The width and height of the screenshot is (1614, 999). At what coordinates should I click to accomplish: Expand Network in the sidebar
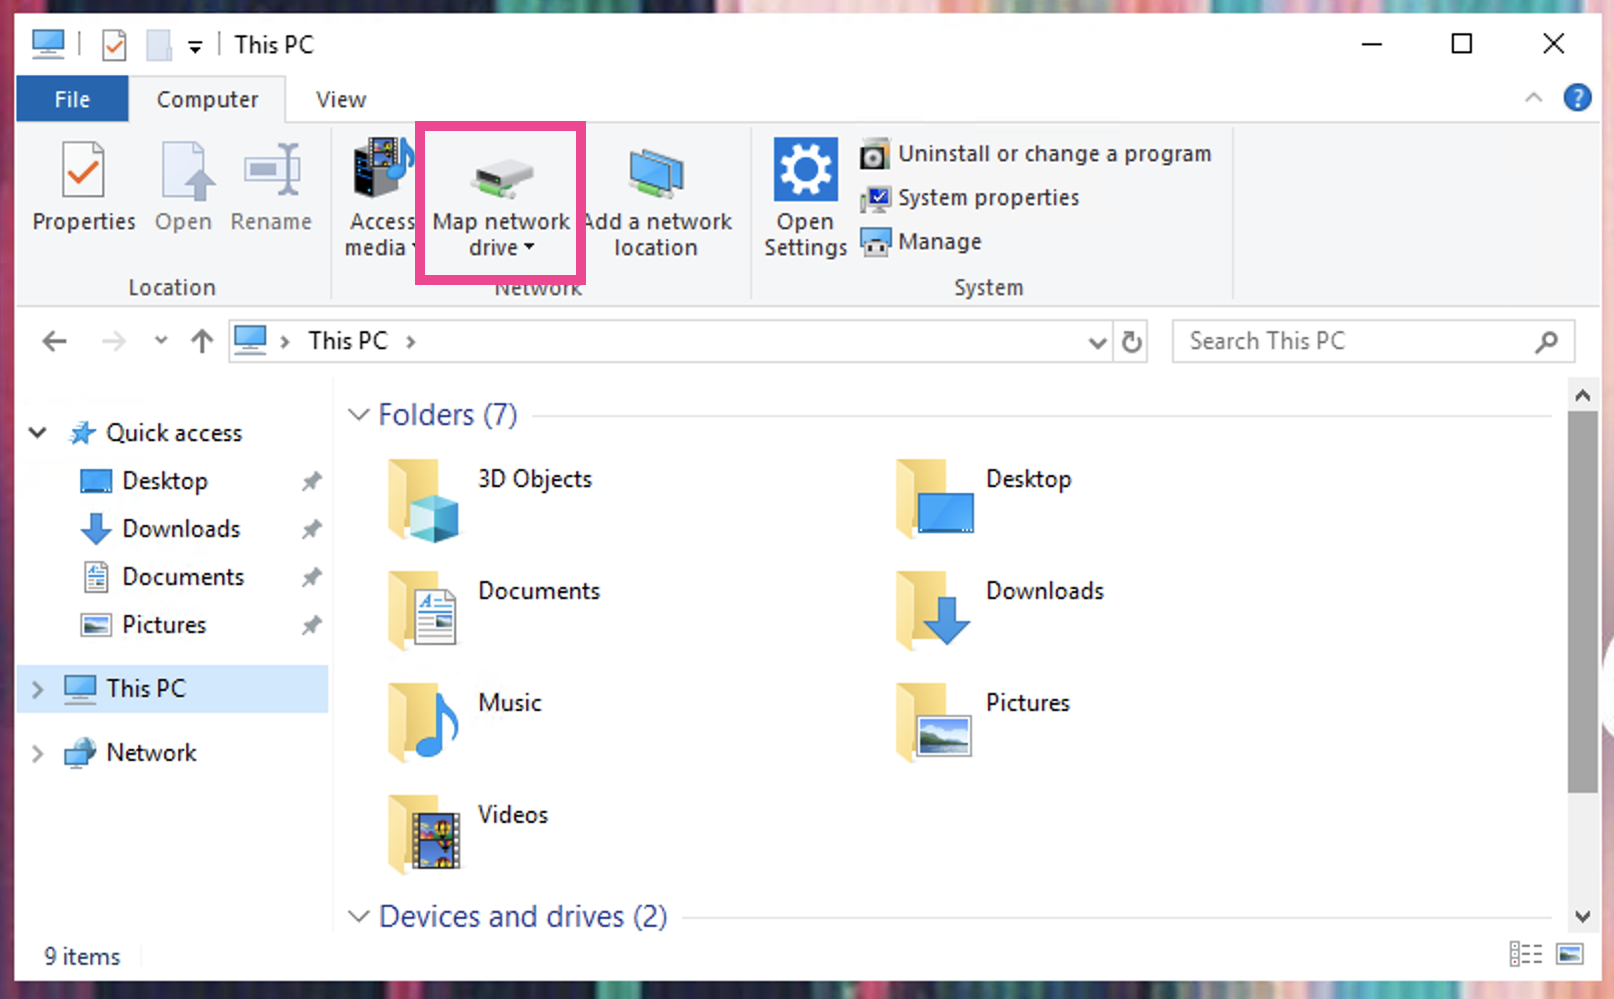point(38,753)
